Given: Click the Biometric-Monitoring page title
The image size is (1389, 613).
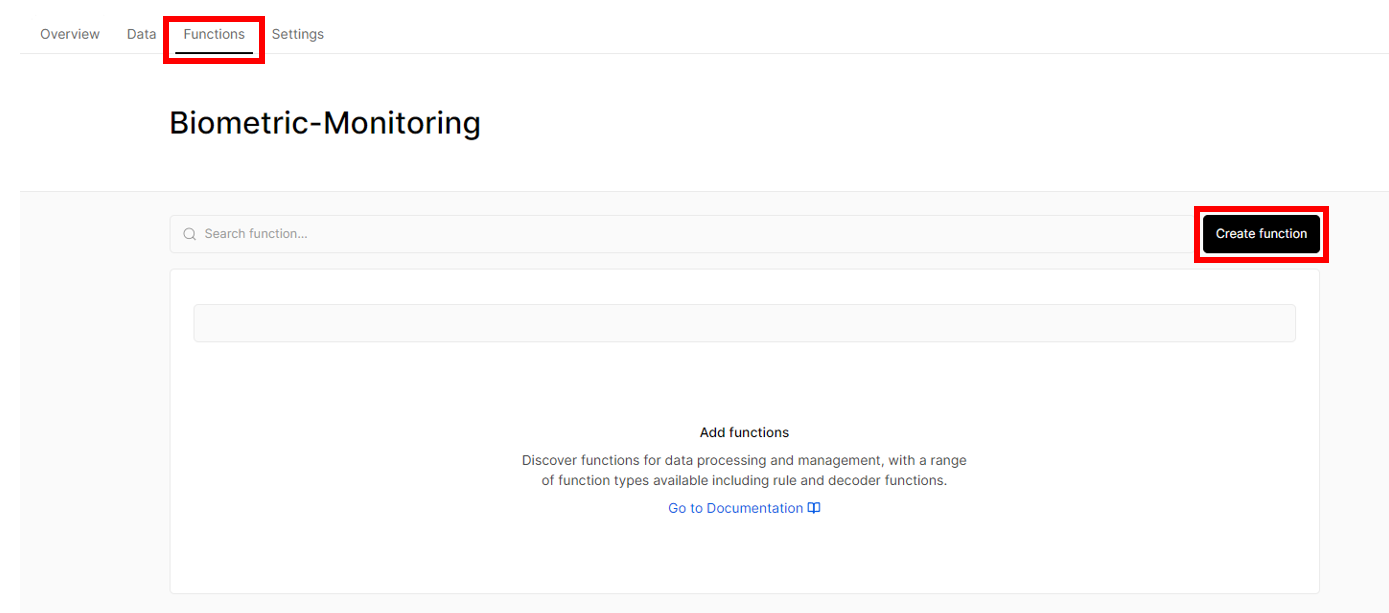Looking at the screenshot, I should click(325, 122).
